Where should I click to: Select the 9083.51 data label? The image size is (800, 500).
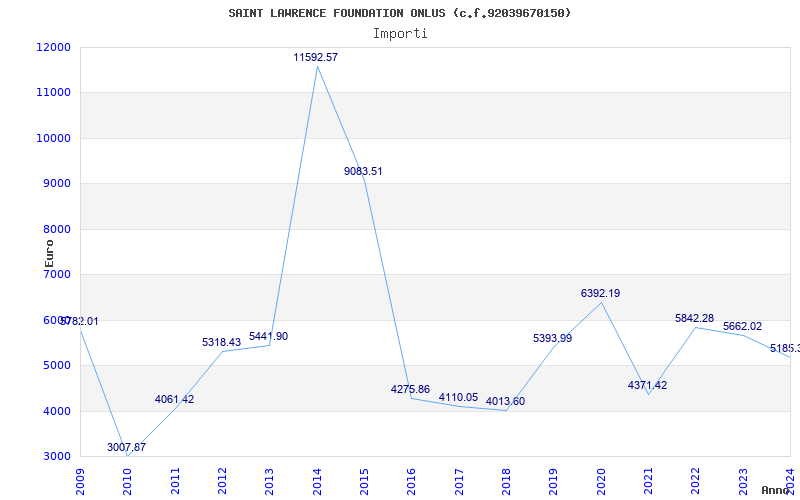[x=363, y=171]
